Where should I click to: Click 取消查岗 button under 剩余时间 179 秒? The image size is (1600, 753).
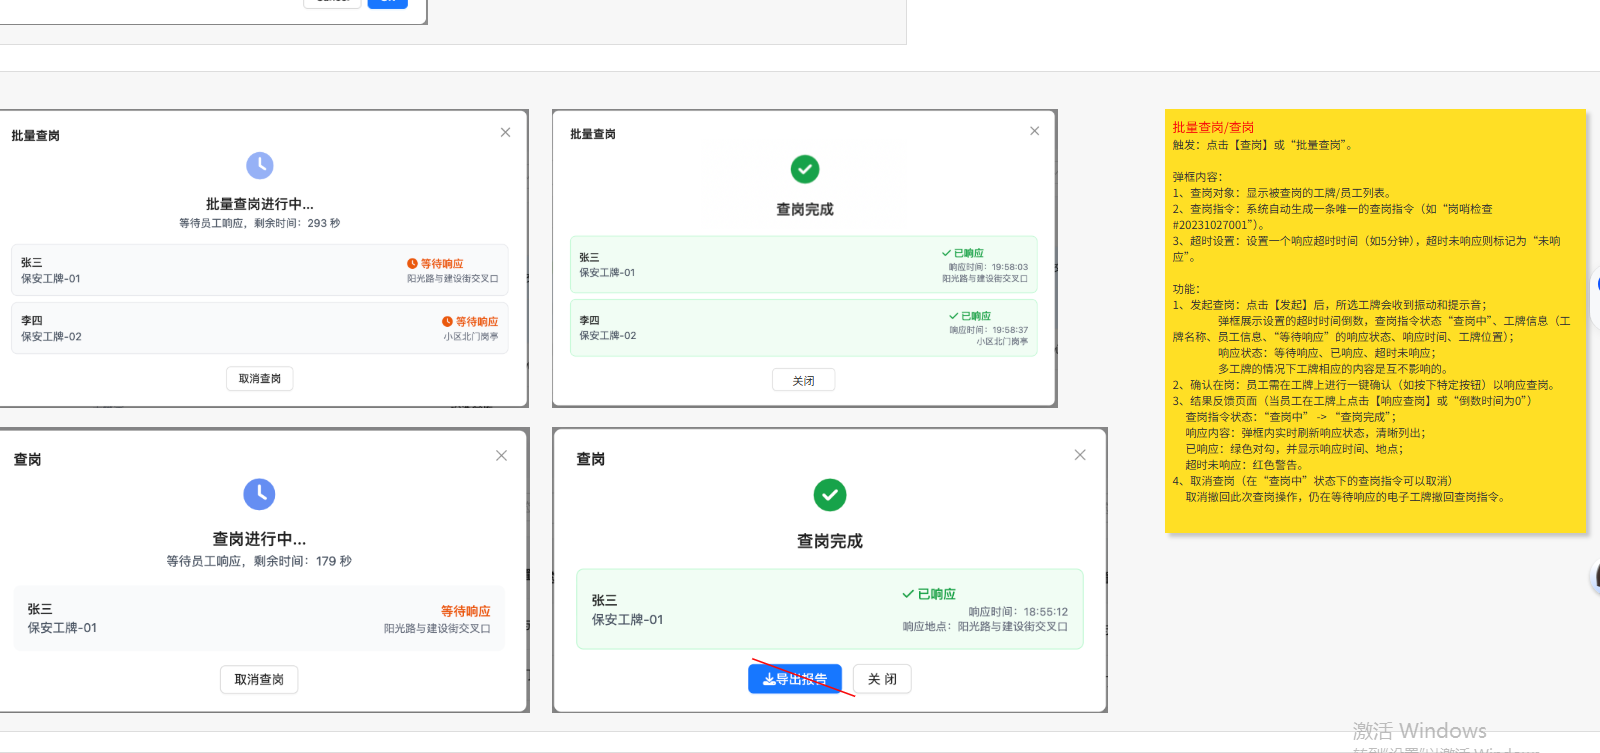click(259, 680)
